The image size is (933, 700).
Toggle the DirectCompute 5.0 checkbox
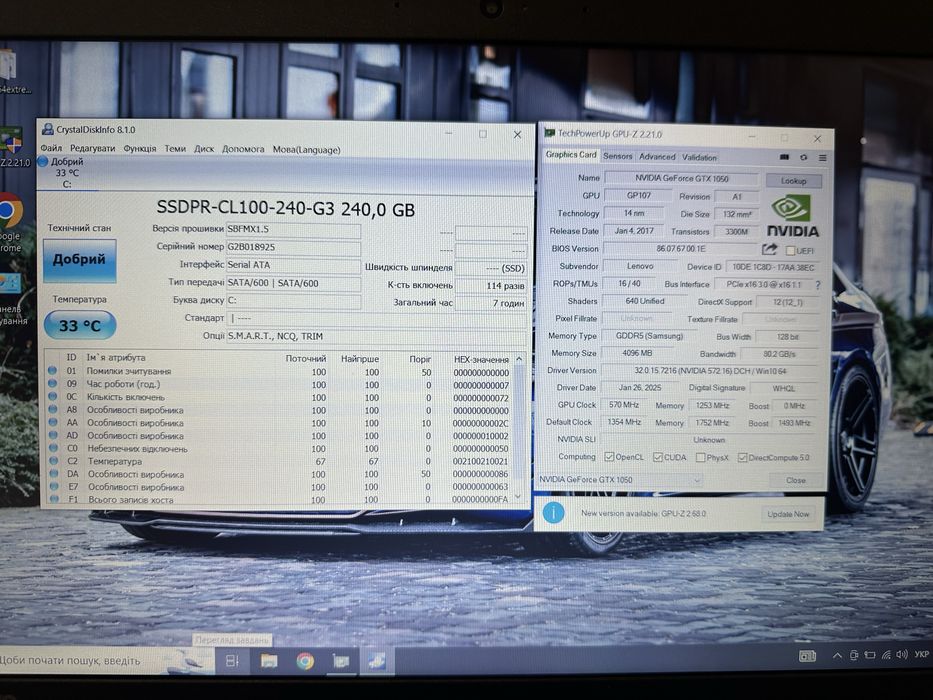(743, 458)
